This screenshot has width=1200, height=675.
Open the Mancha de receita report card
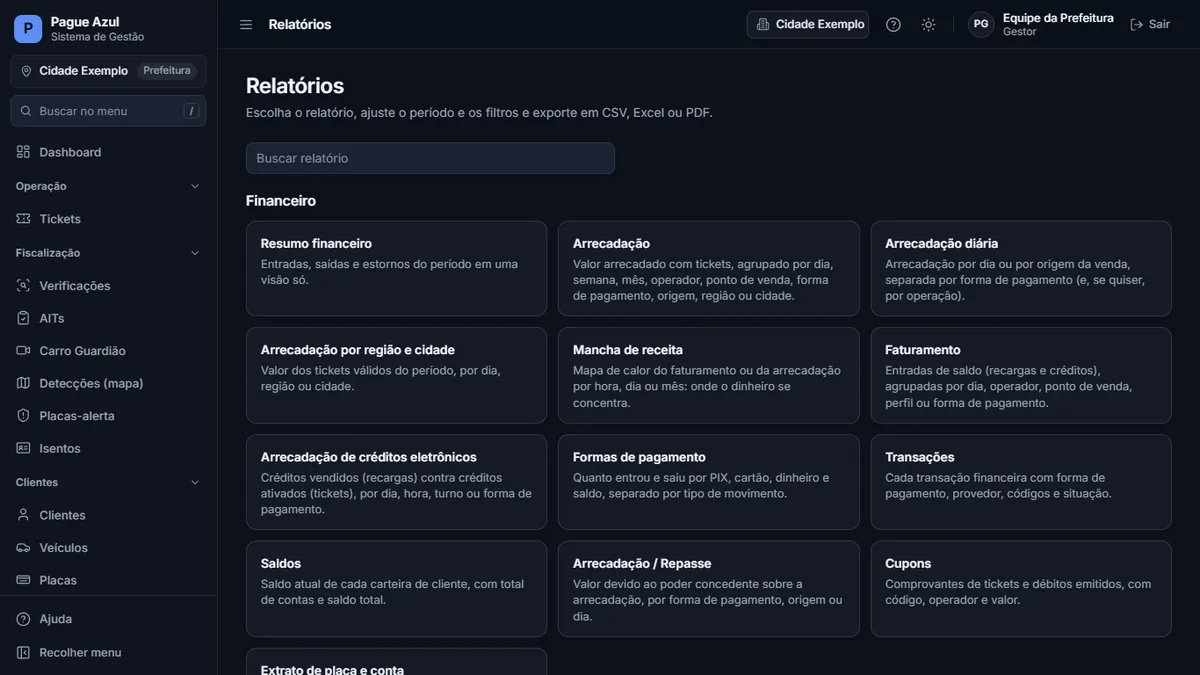click(709, 375)
